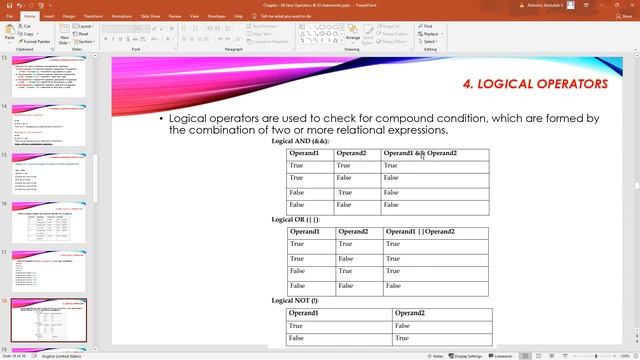Switch to the Design ribbon tab
Viewport: 640px width, 360px height.
point(69,16)
